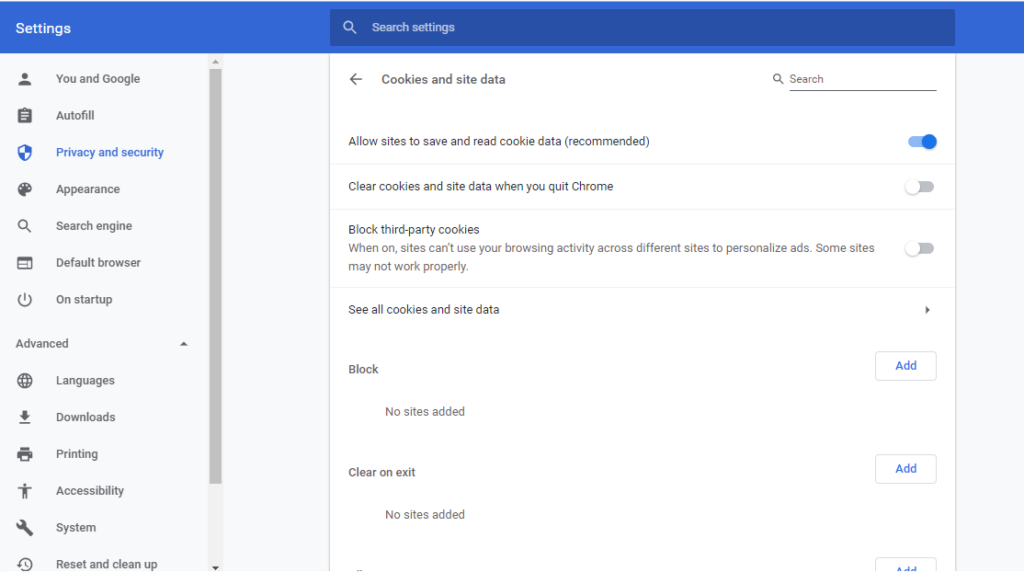Click the sidebar scroll down arrow

click(x=215, y=566)
